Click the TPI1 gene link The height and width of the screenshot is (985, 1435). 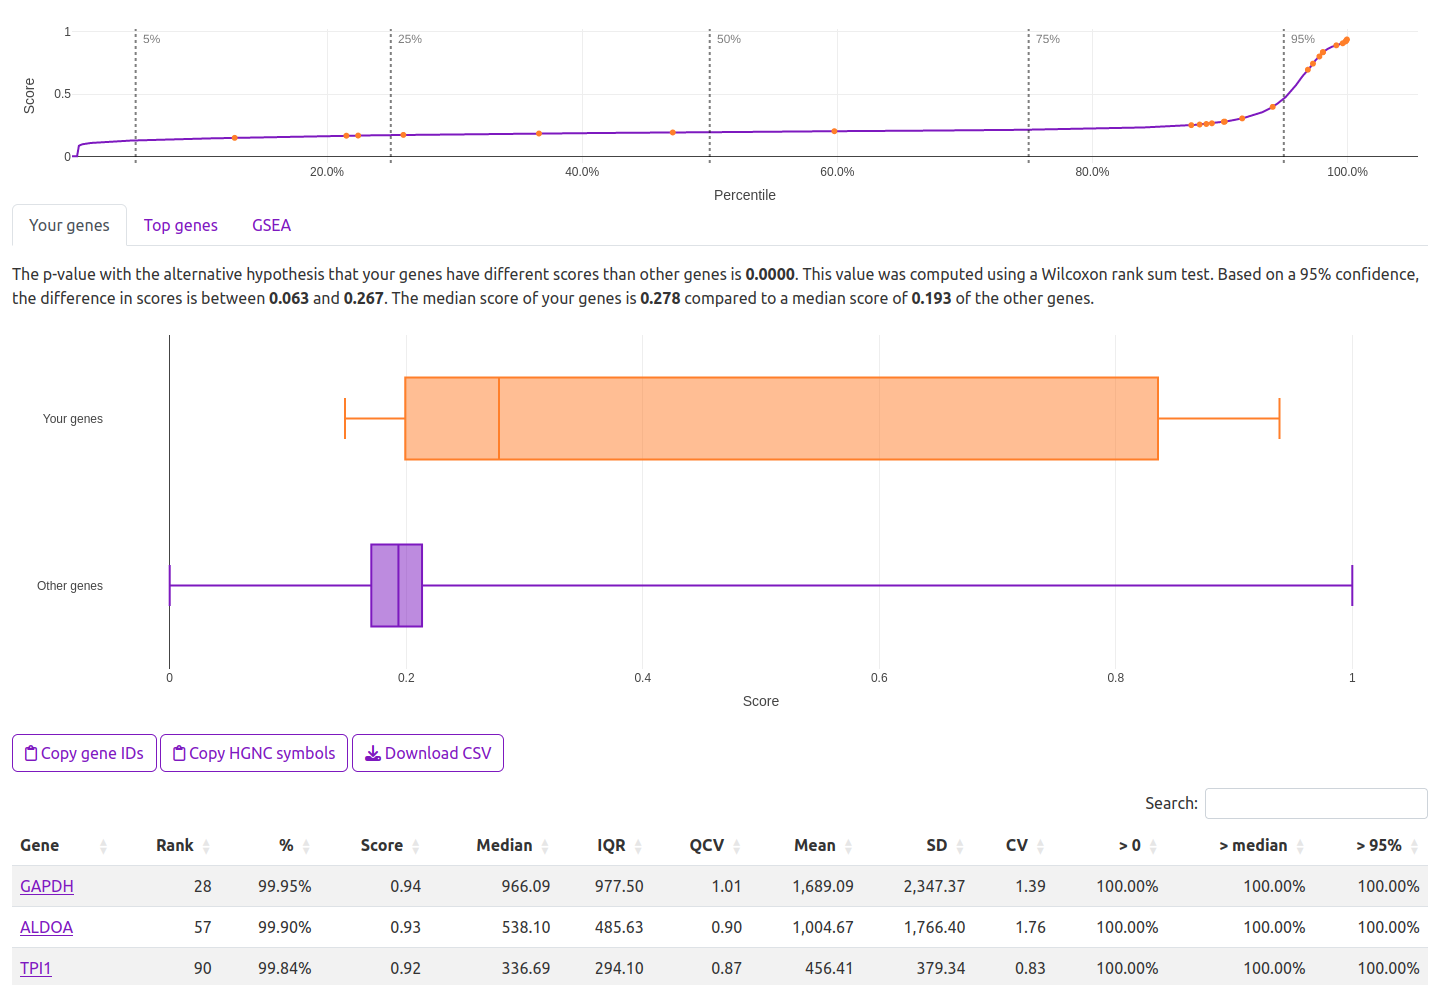(36, 968)
